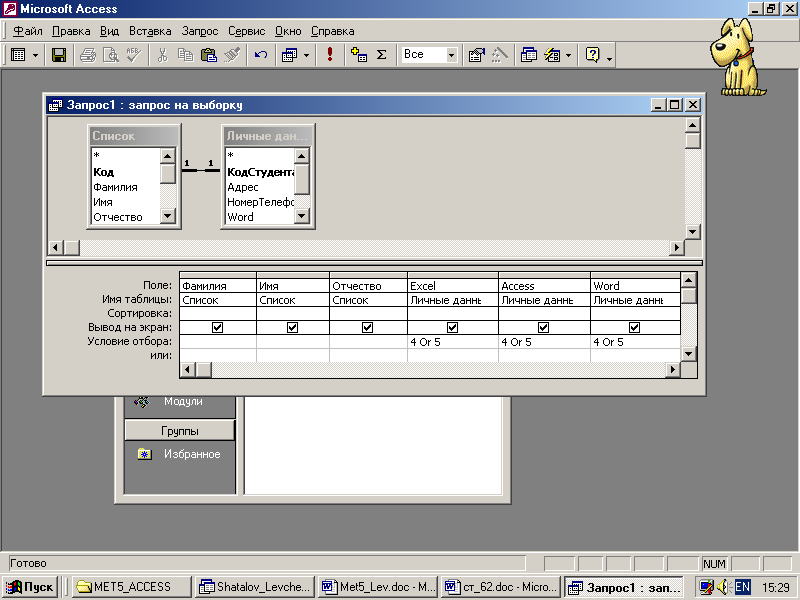Click Excel criteria cell '4 Or 5'
This screenshot has width=800, height=600.
pos(453,342)
